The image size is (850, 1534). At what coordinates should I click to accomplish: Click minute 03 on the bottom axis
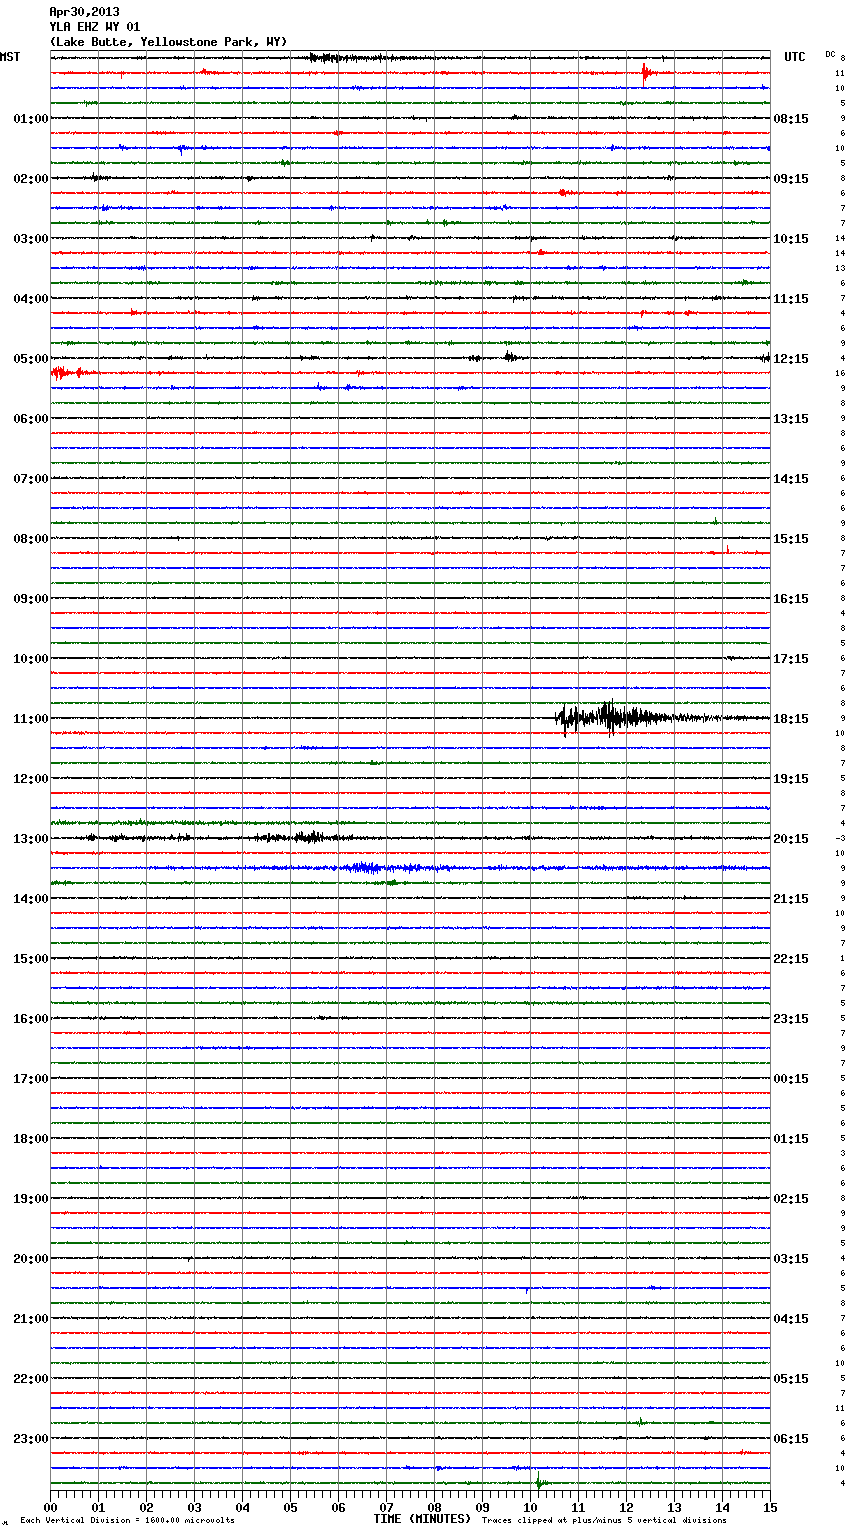(x=195, y=1507)
